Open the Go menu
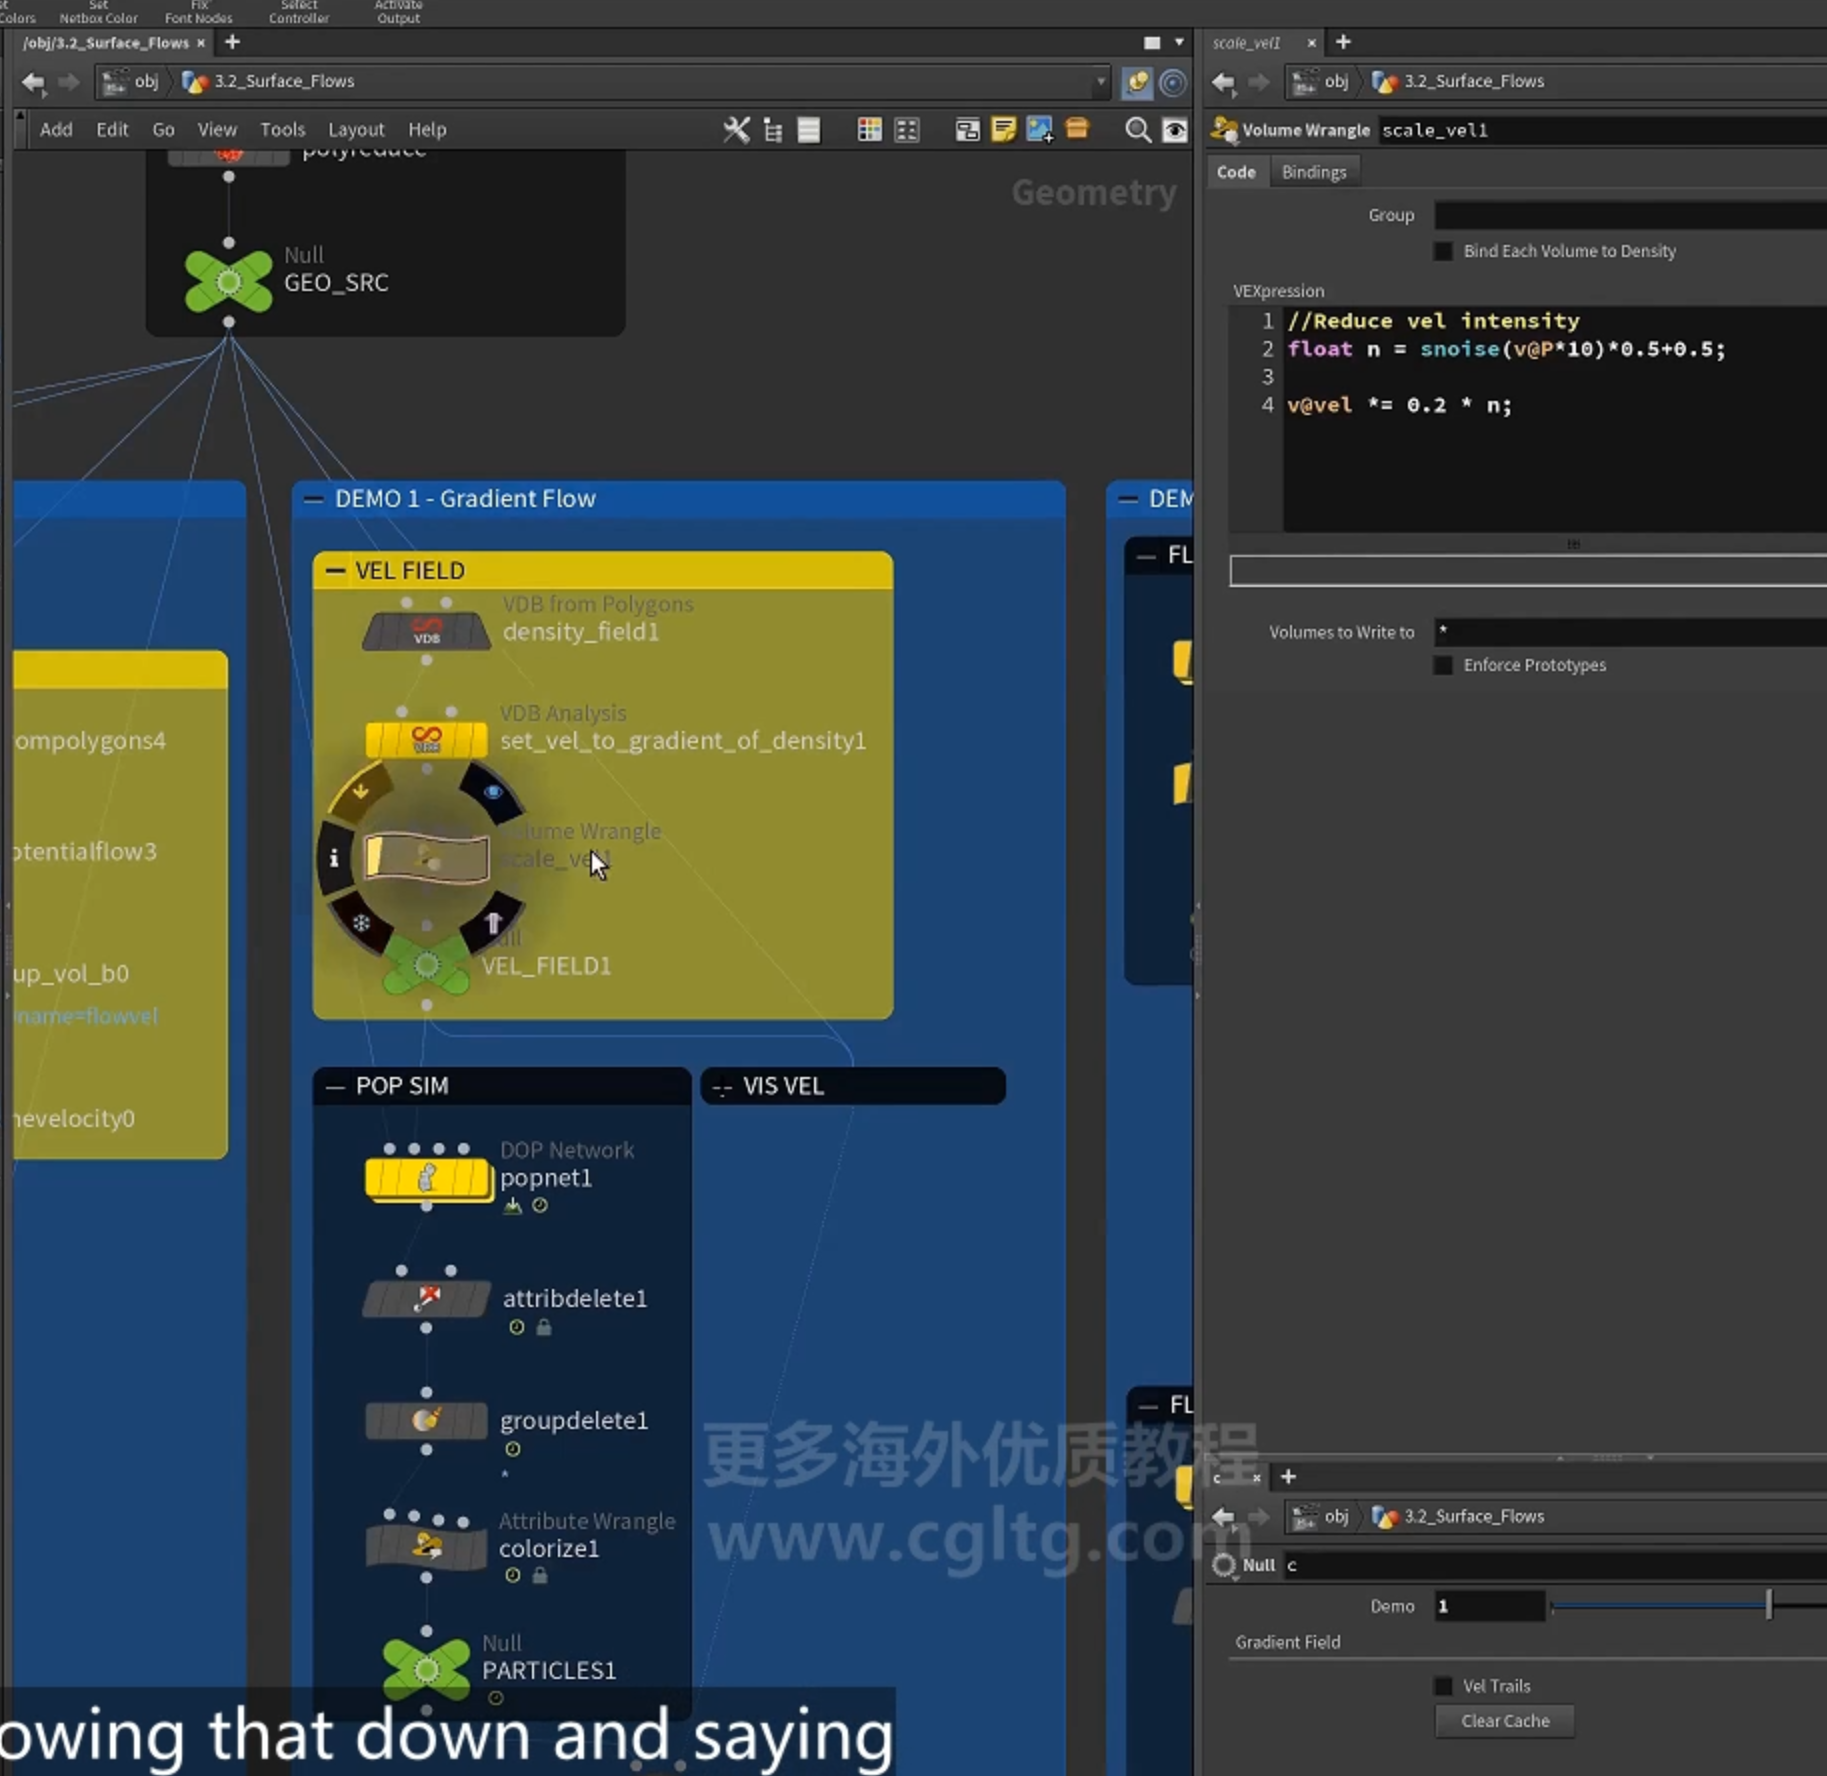Image resolution: width=1827 pixels, height=1776 pixels. [x=163, y=130]
